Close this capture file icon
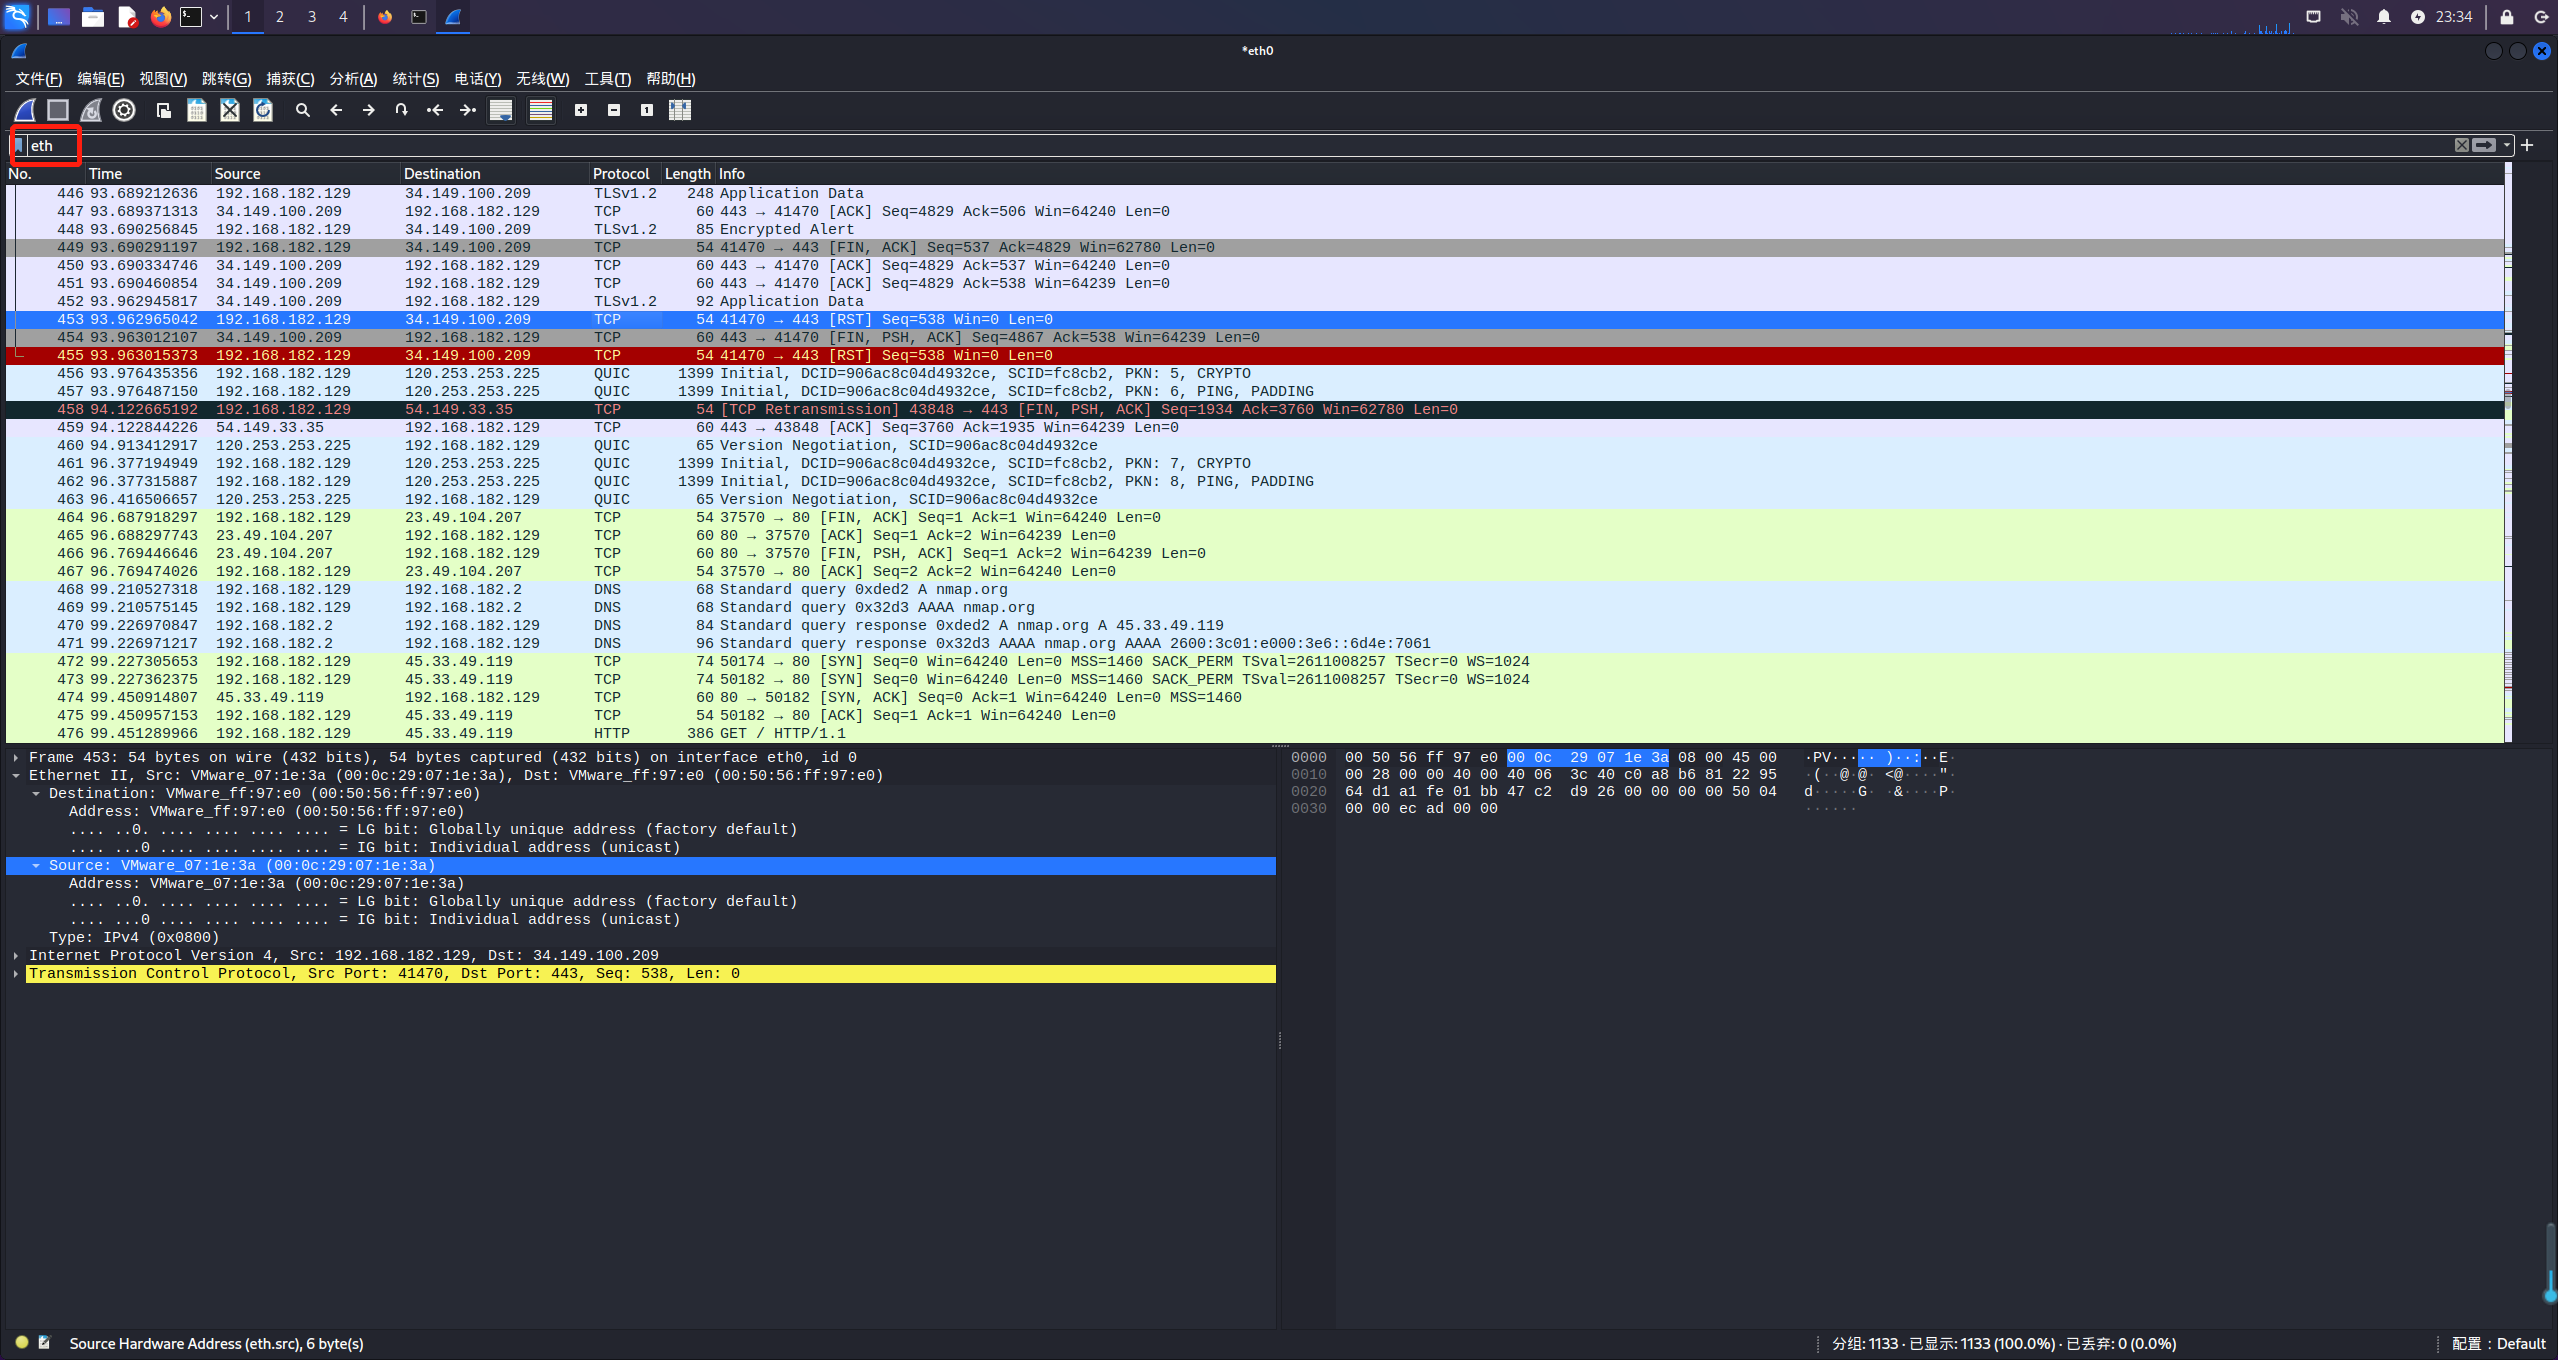 click(x=230, y=110)
